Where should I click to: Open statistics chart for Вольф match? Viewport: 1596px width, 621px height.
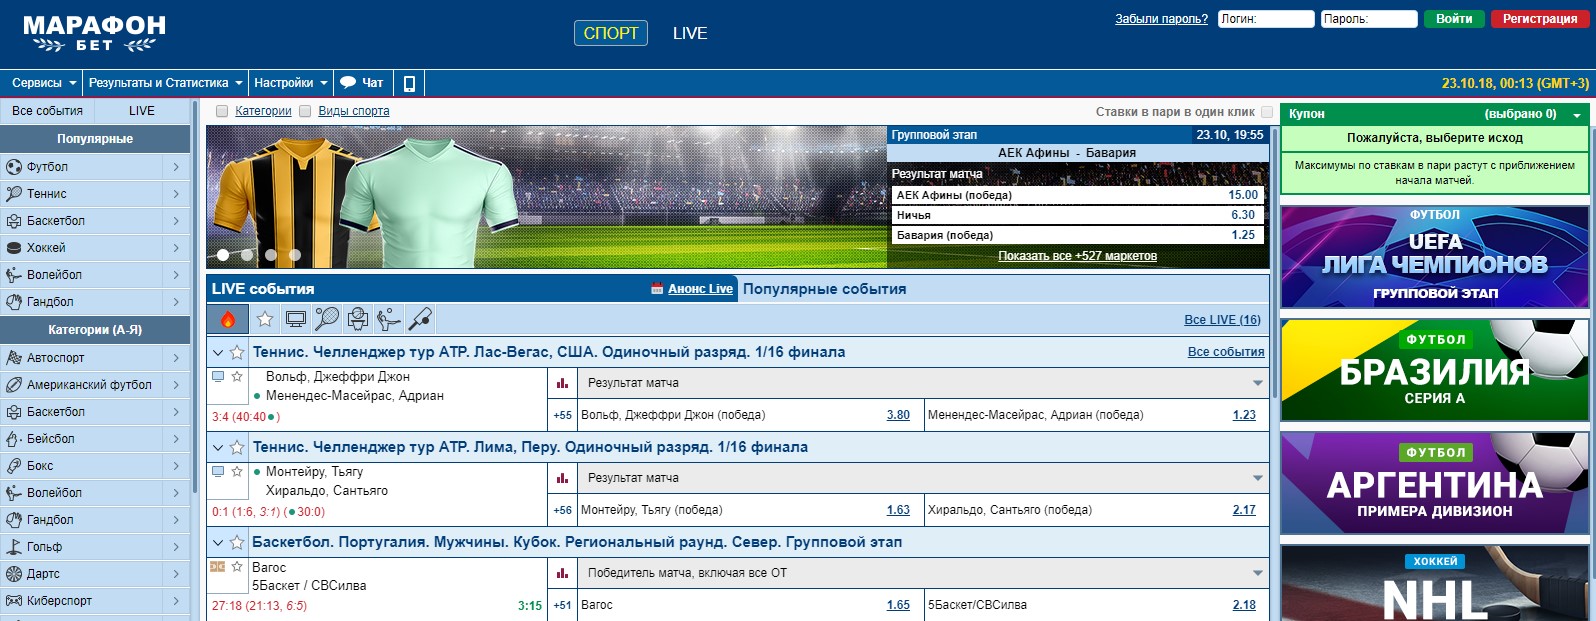click(x=562, y=383)
